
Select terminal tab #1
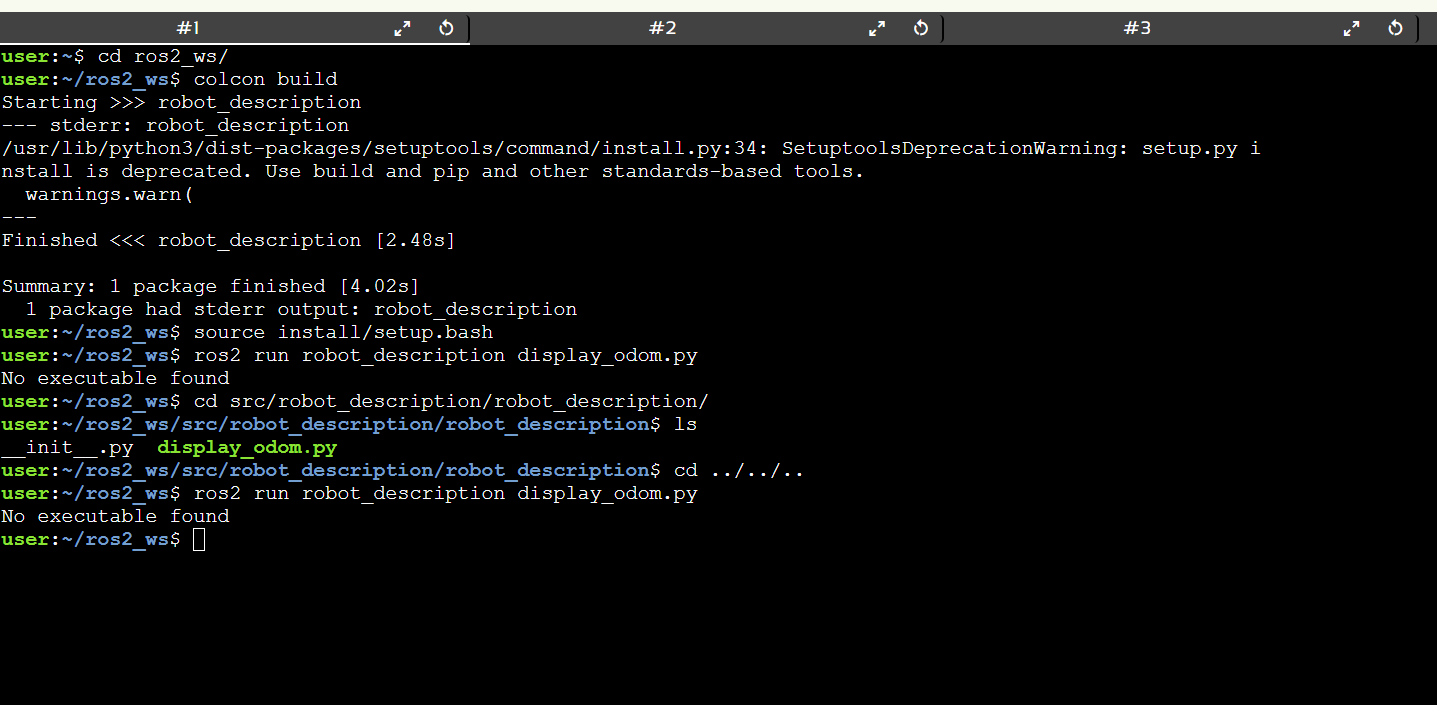pyautogui.click(x=188, y=28)
